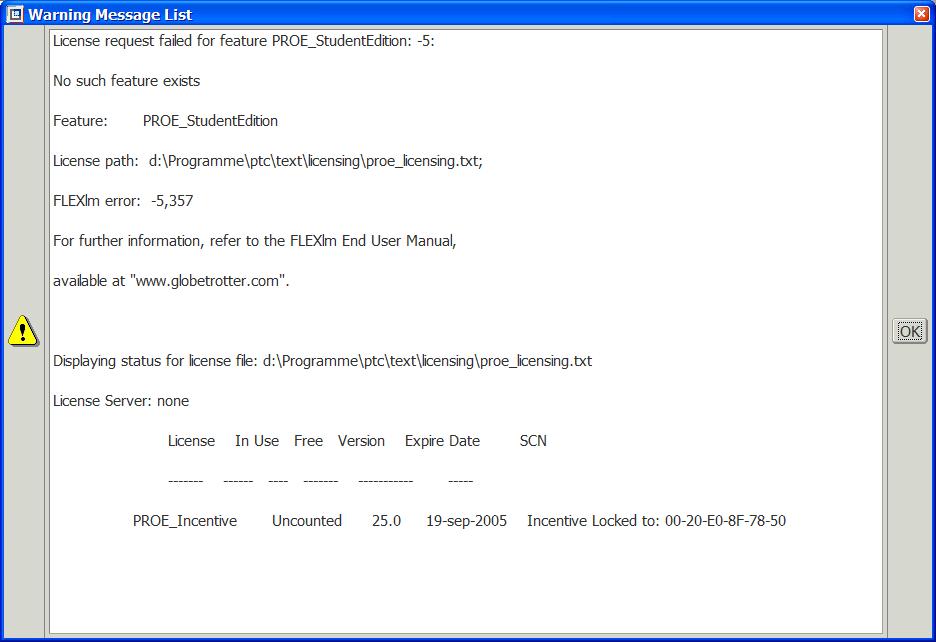Click the Version column header
The height and width of the screenshot is (642, 936).
(x=361, y=441)
